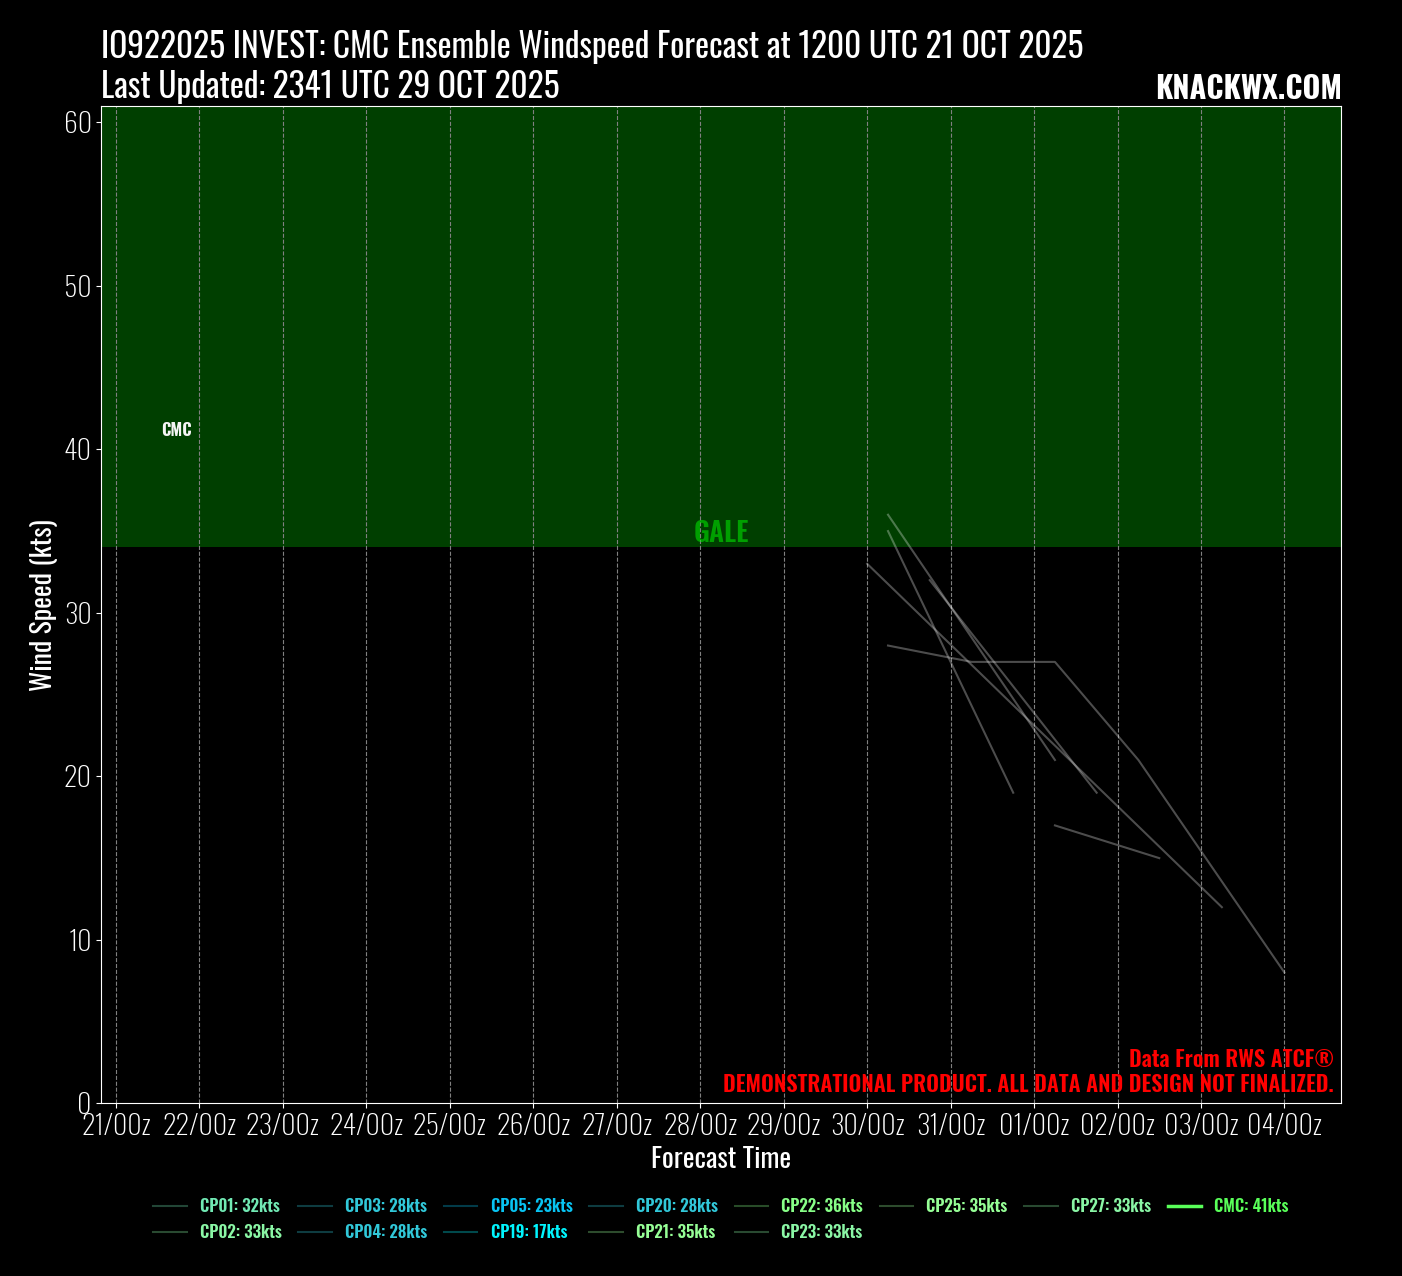This screenshot has width=1402, height=1276.
Task: Click the CP04: 28kts legend entry
Action: pyautogui.click(x=386, y=1232)
